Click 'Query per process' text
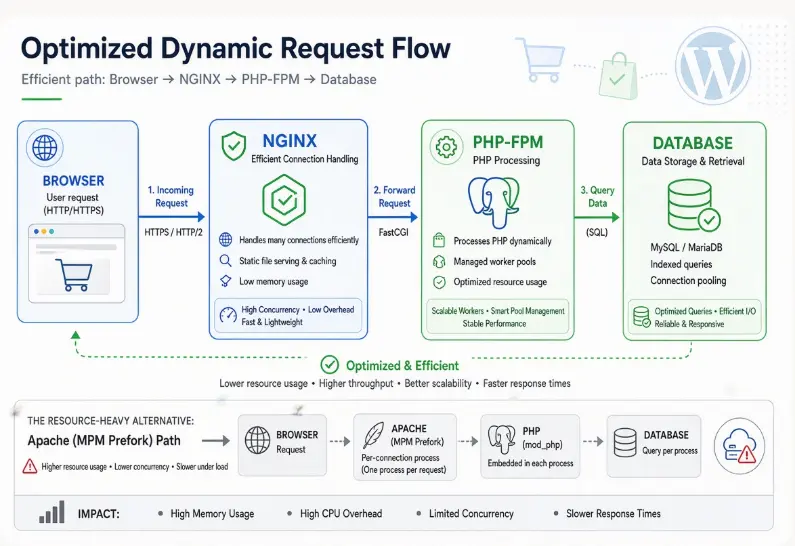The width and height of the screenshot is (795, 546). (670, 451)
